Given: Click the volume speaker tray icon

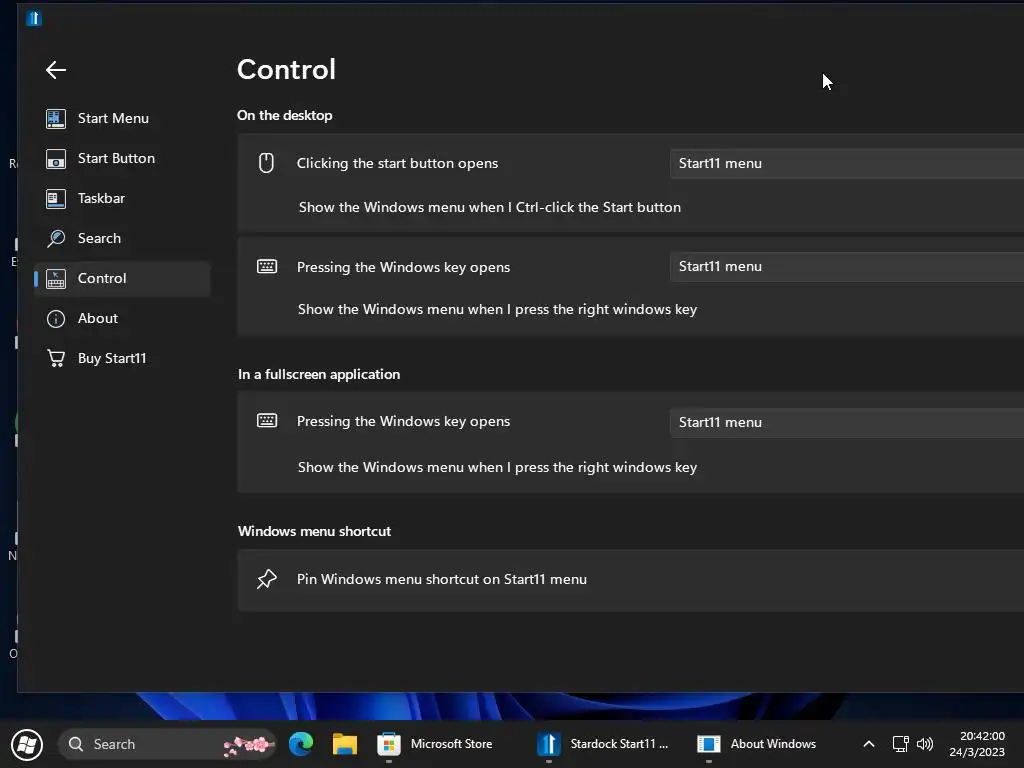Looking at the screenshot, I should [x=925, y=744].
